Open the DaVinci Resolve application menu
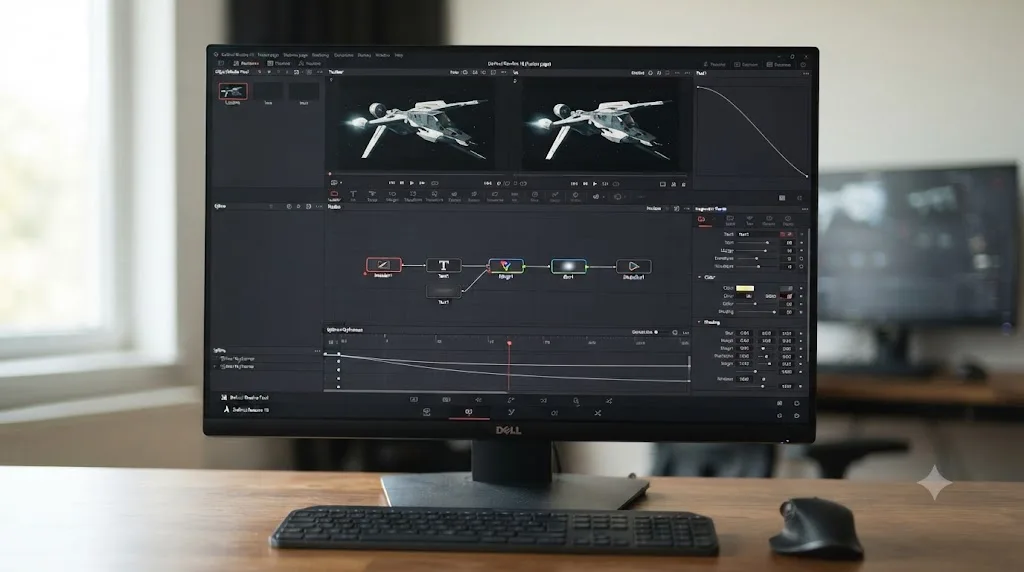The width and height of the screenshot is (1024, 572). 238,55
